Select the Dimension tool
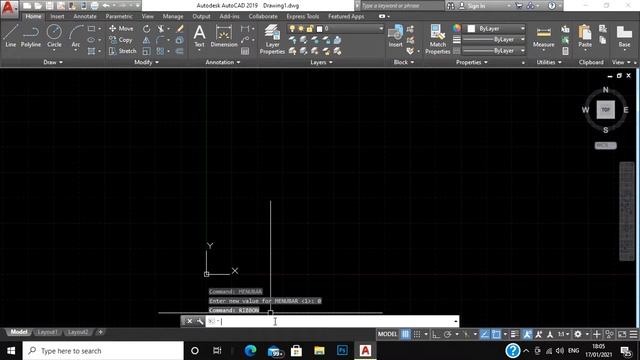Screen dimensions: 640x360 pyautogui.click(x=224, y=36)
